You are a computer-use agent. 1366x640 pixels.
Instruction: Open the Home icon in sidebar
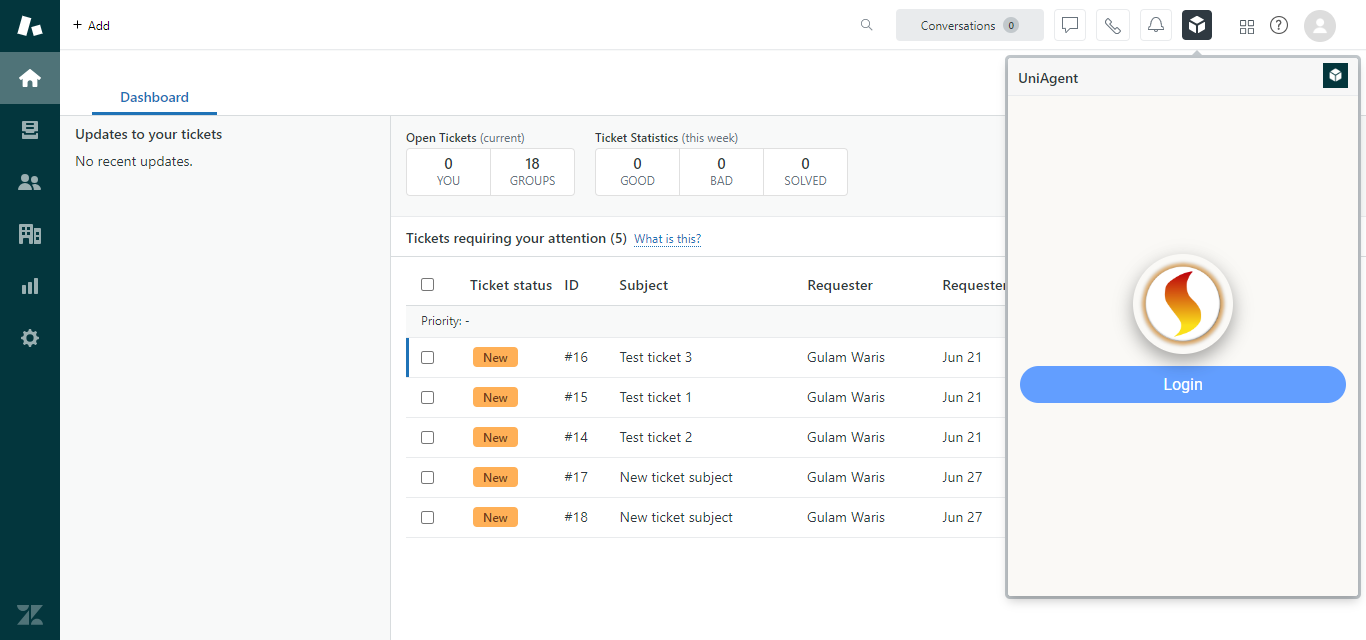(30, 78)
